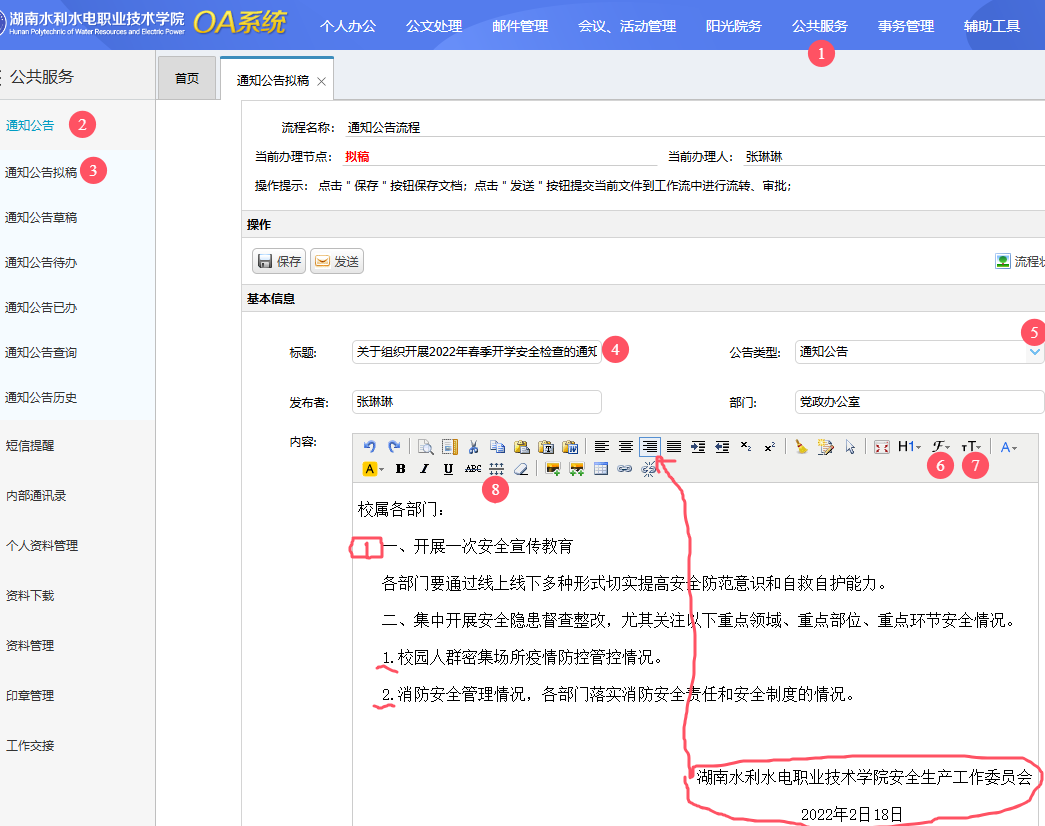Screen dimensions: 1045x826
Task: Open 公文处理 in top menu
Action: point(434,26)
